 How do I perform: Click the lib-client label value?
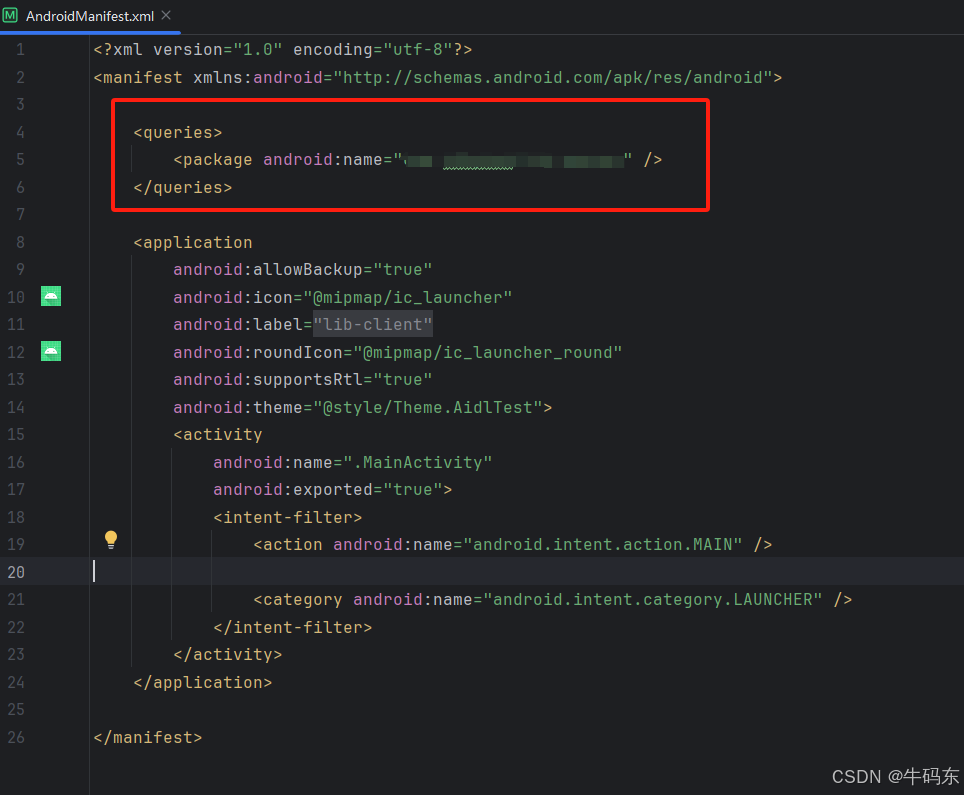pyautogui.click(x=372, y=323)
